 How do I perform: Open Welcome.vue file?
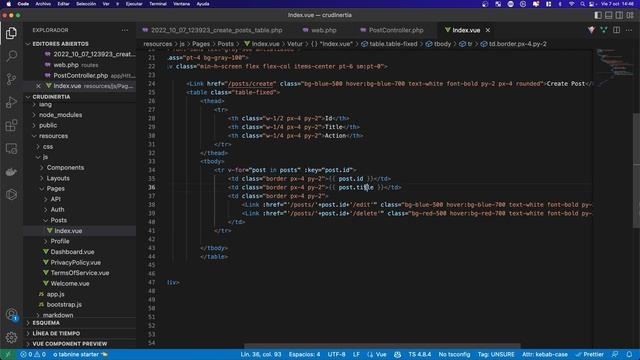(70, 284)
